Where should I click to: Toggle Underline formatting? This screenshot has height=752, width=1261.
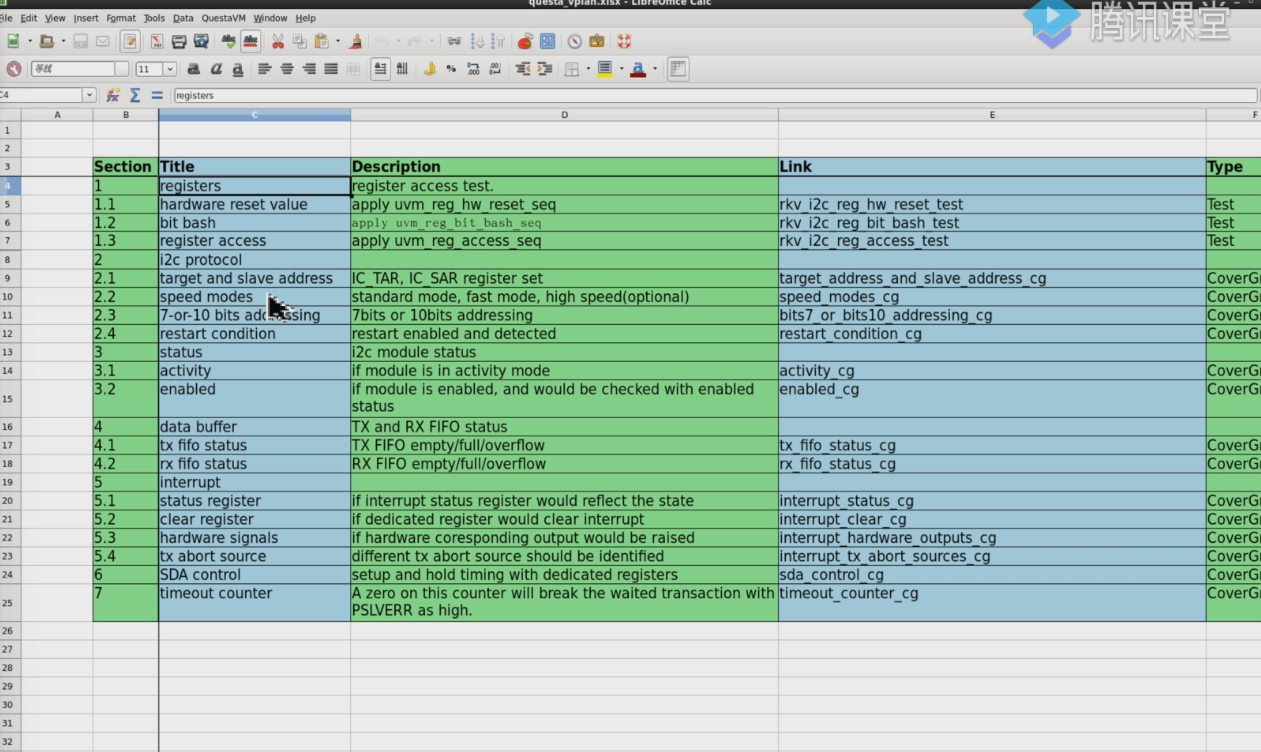pyautogui.click(x=237, y=69)
